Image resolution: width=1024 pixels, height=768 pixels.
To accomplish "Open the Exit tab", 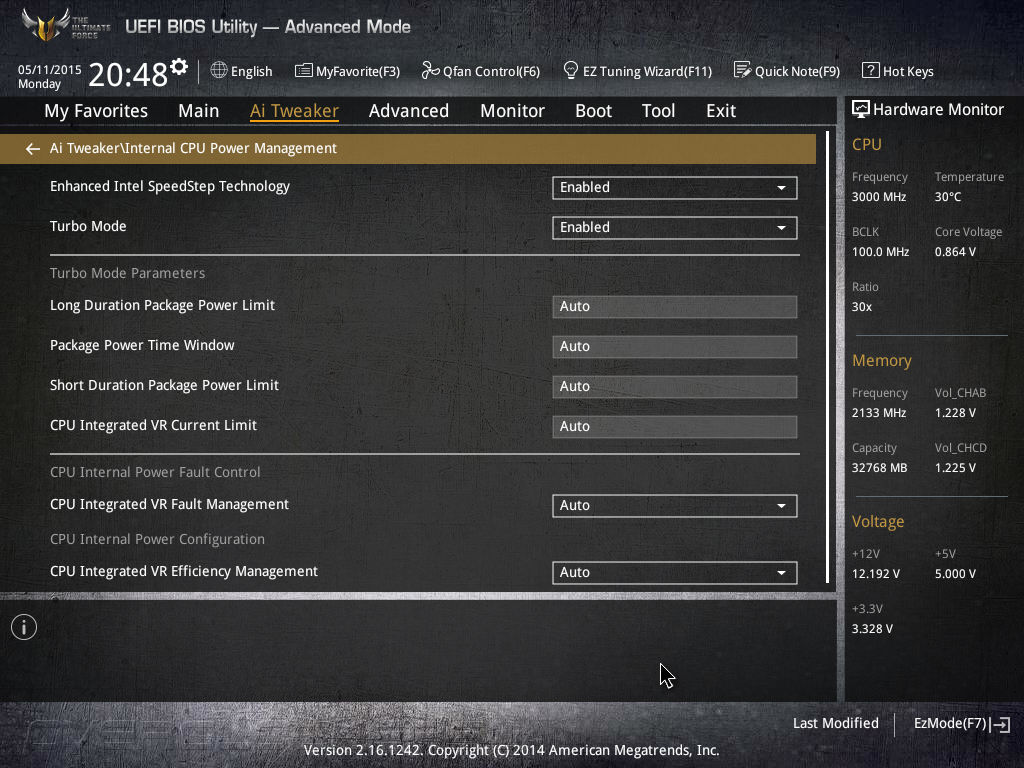I will [721, 111].
